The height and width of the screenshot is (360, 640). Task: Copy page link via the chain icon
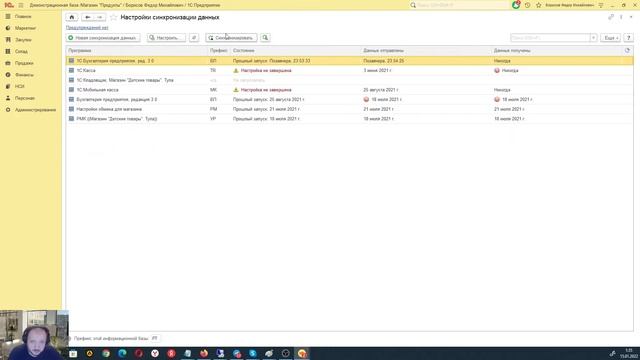coord(611,17)
